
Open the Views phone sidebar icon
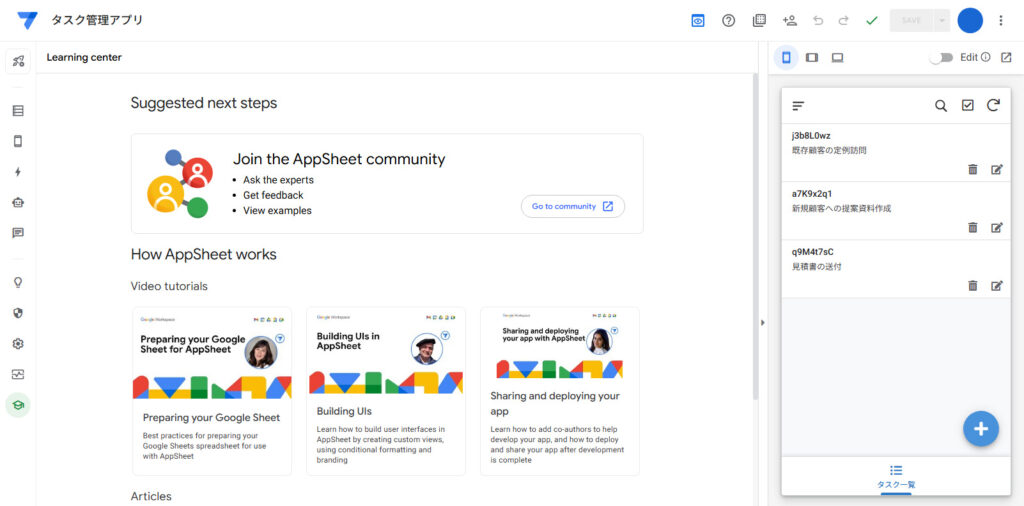18,141
